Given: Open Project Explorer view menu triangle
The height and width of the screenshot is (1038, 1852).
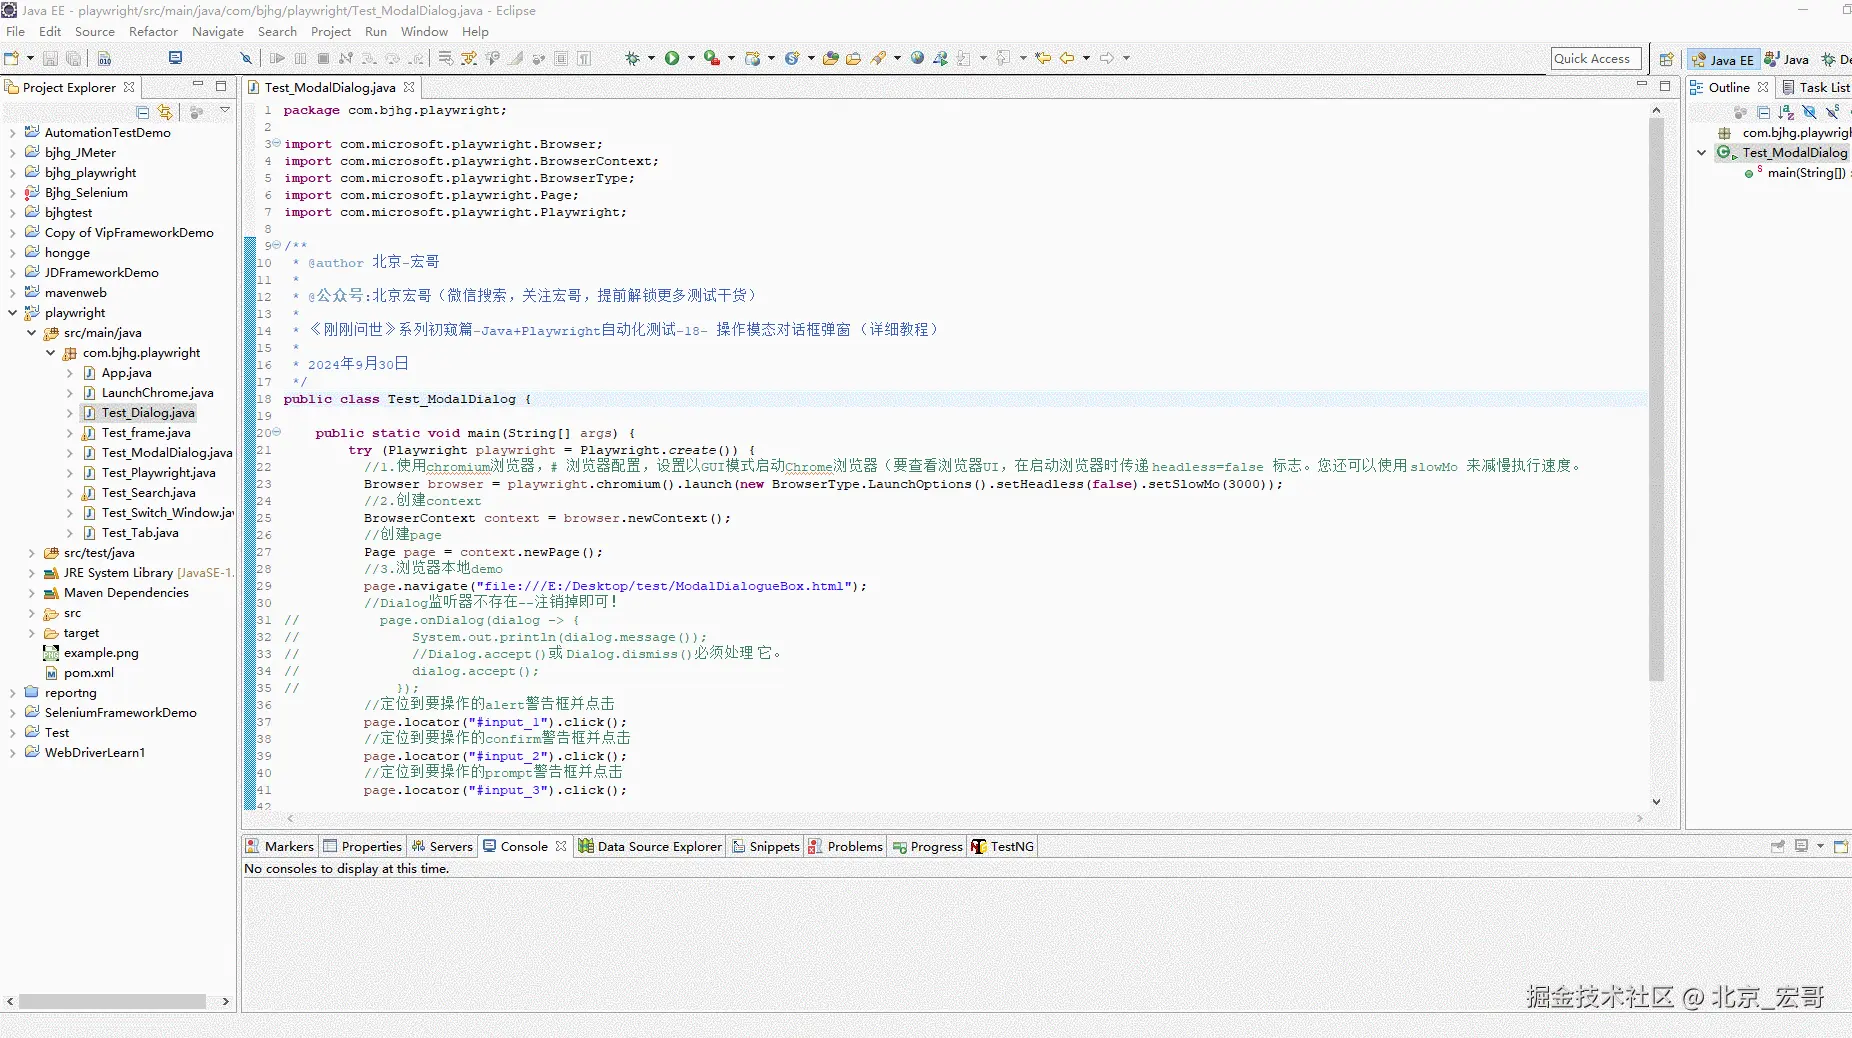Looking at the screenshot, I should (225, 111).
